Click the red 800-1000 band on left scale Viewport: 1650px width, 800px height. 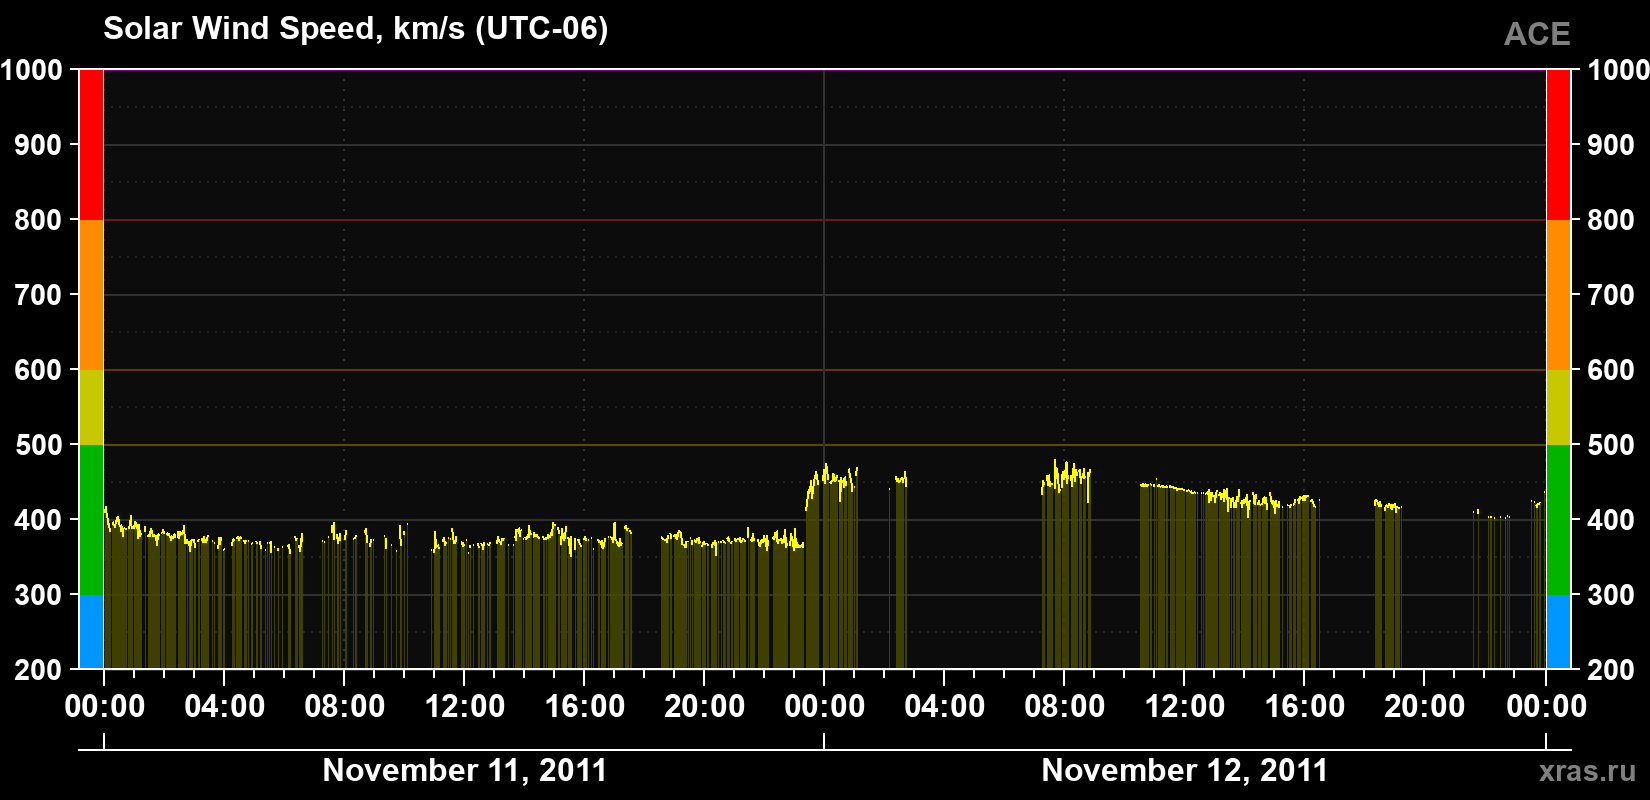coord(91,145)
